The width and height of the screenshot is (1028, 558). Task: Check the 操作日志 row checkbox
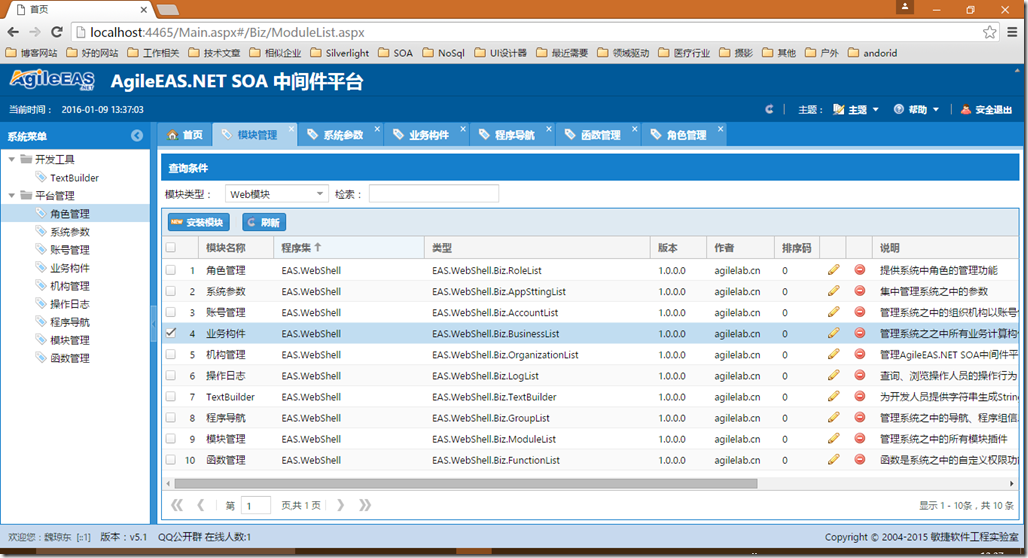pos(170,375)
